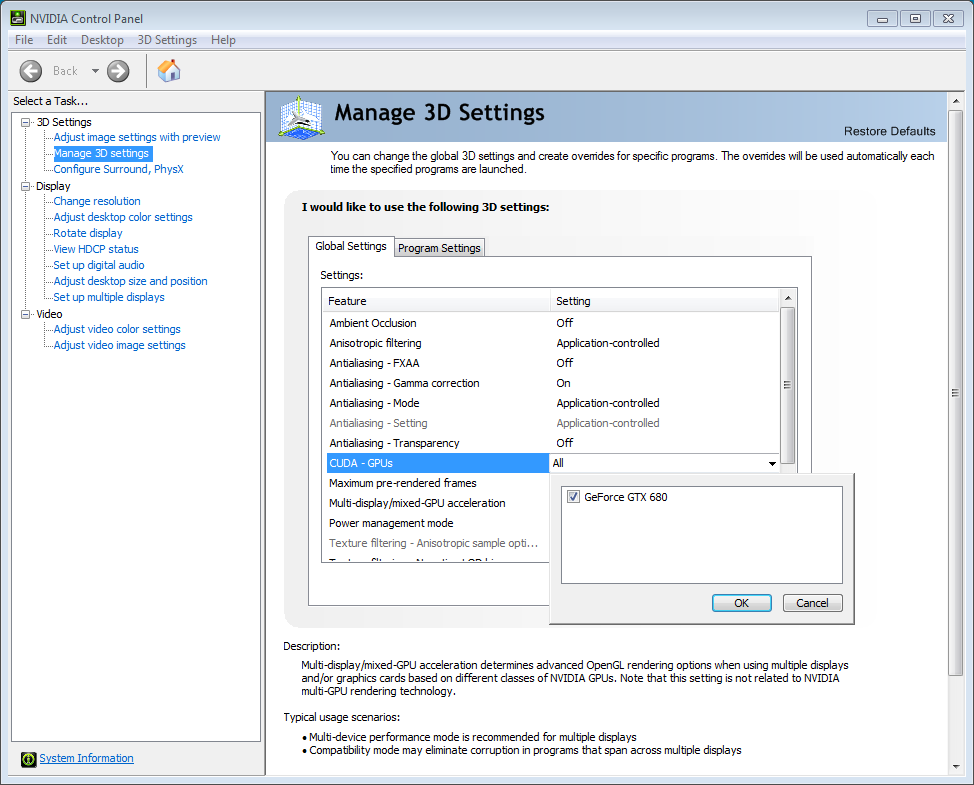Open the System Information link
Viewport: 974px width, 785px height.
click(x=86, y=759)
